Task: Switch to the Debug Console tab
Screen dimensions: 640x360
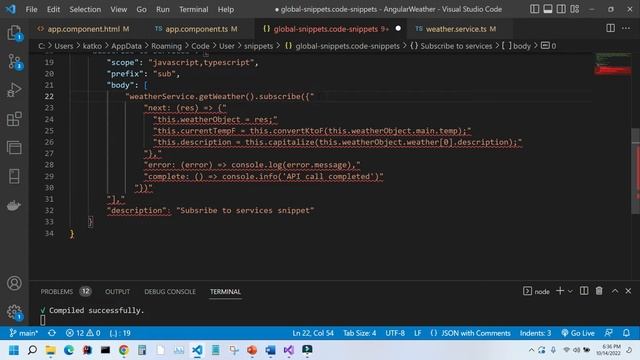Action: pyautogui.click(x=170, y=291)
